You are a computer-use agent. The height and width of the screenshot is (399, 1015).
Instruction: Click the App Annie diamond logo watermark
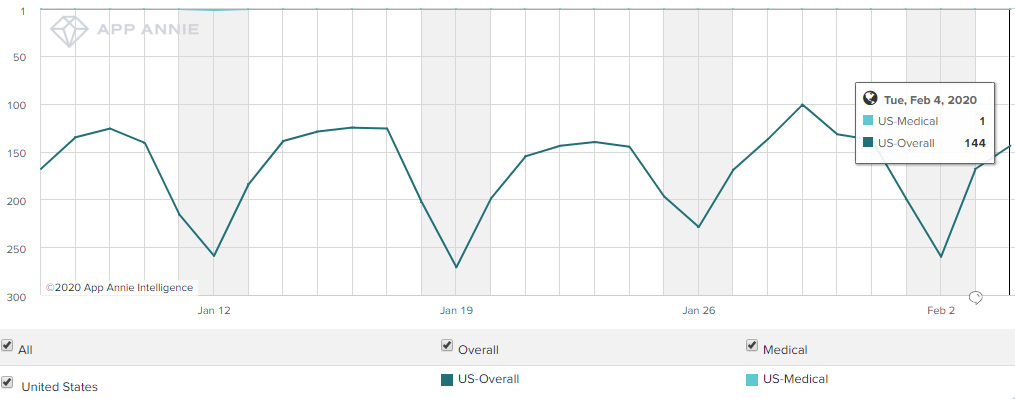(x=69, y=30)
